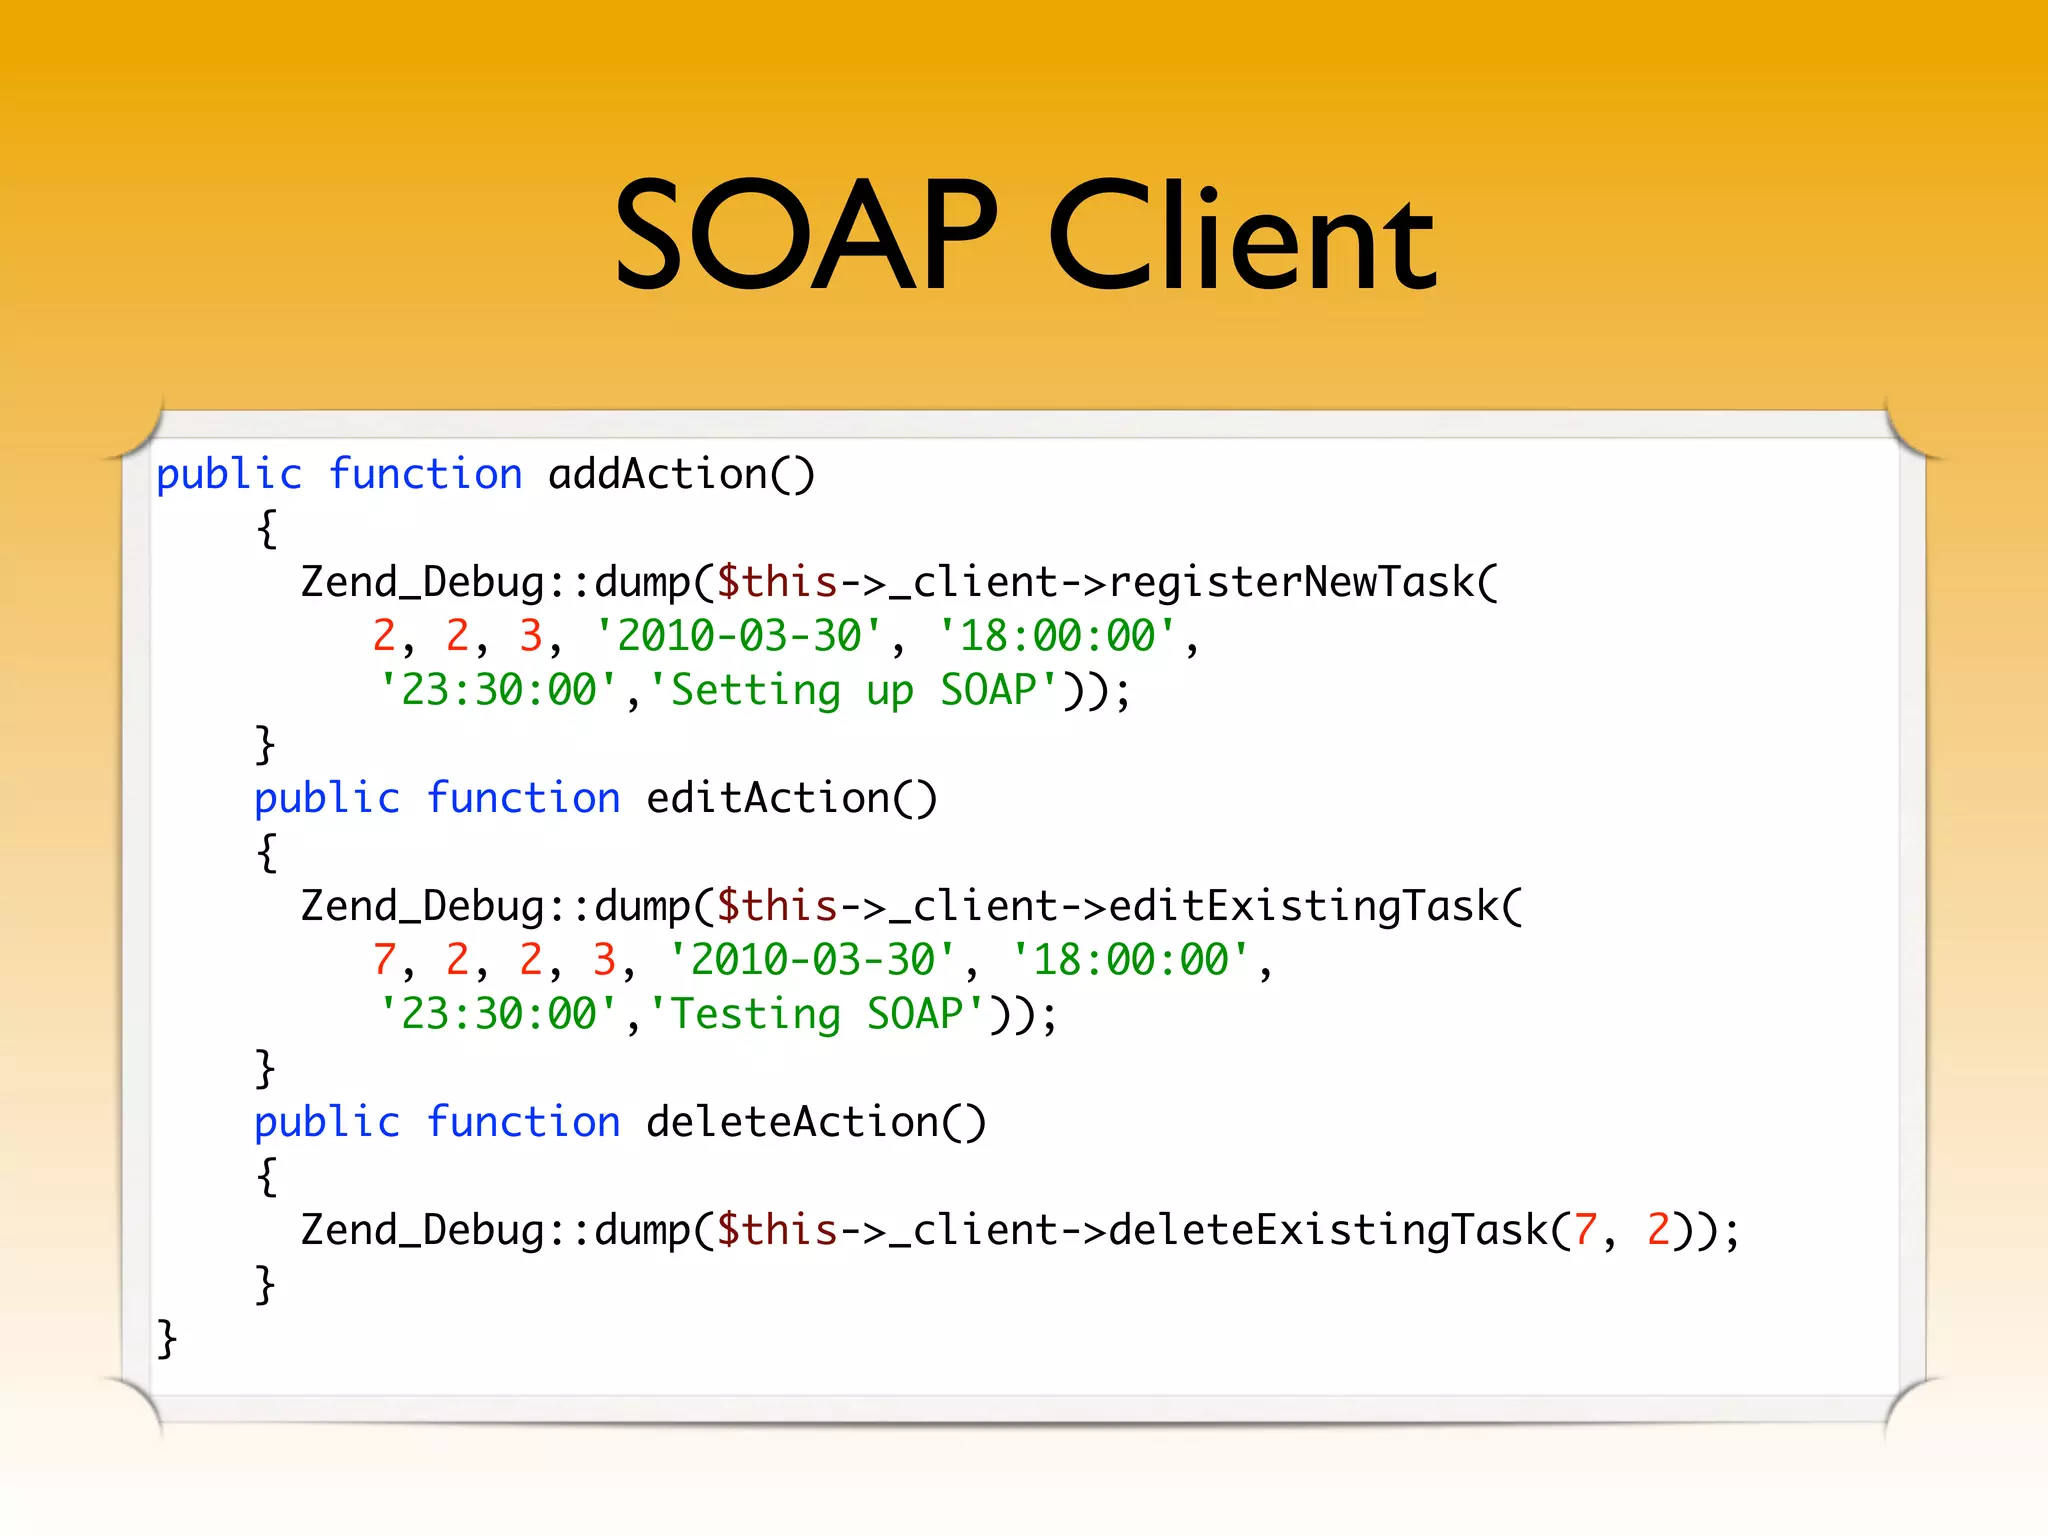This screenshot has width=2048, height=1536.
Task: Click the 'Testing SOAP' string line
Action: [718, 1014]
